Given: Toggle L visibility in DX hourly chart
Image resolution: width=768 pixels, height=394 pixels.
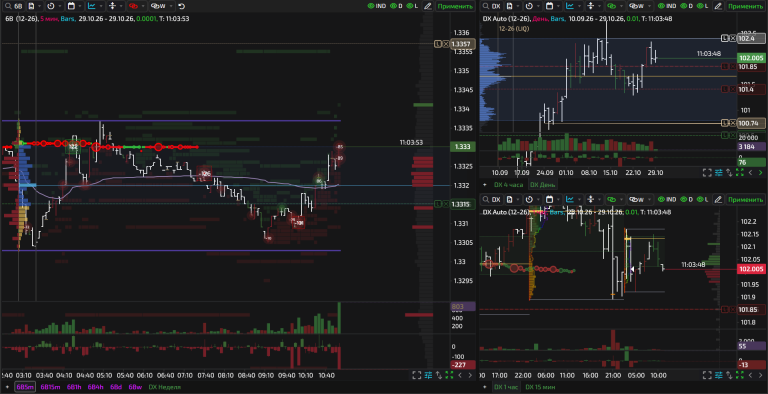Looking at the screenshot, I should click(x=703, y=199).
